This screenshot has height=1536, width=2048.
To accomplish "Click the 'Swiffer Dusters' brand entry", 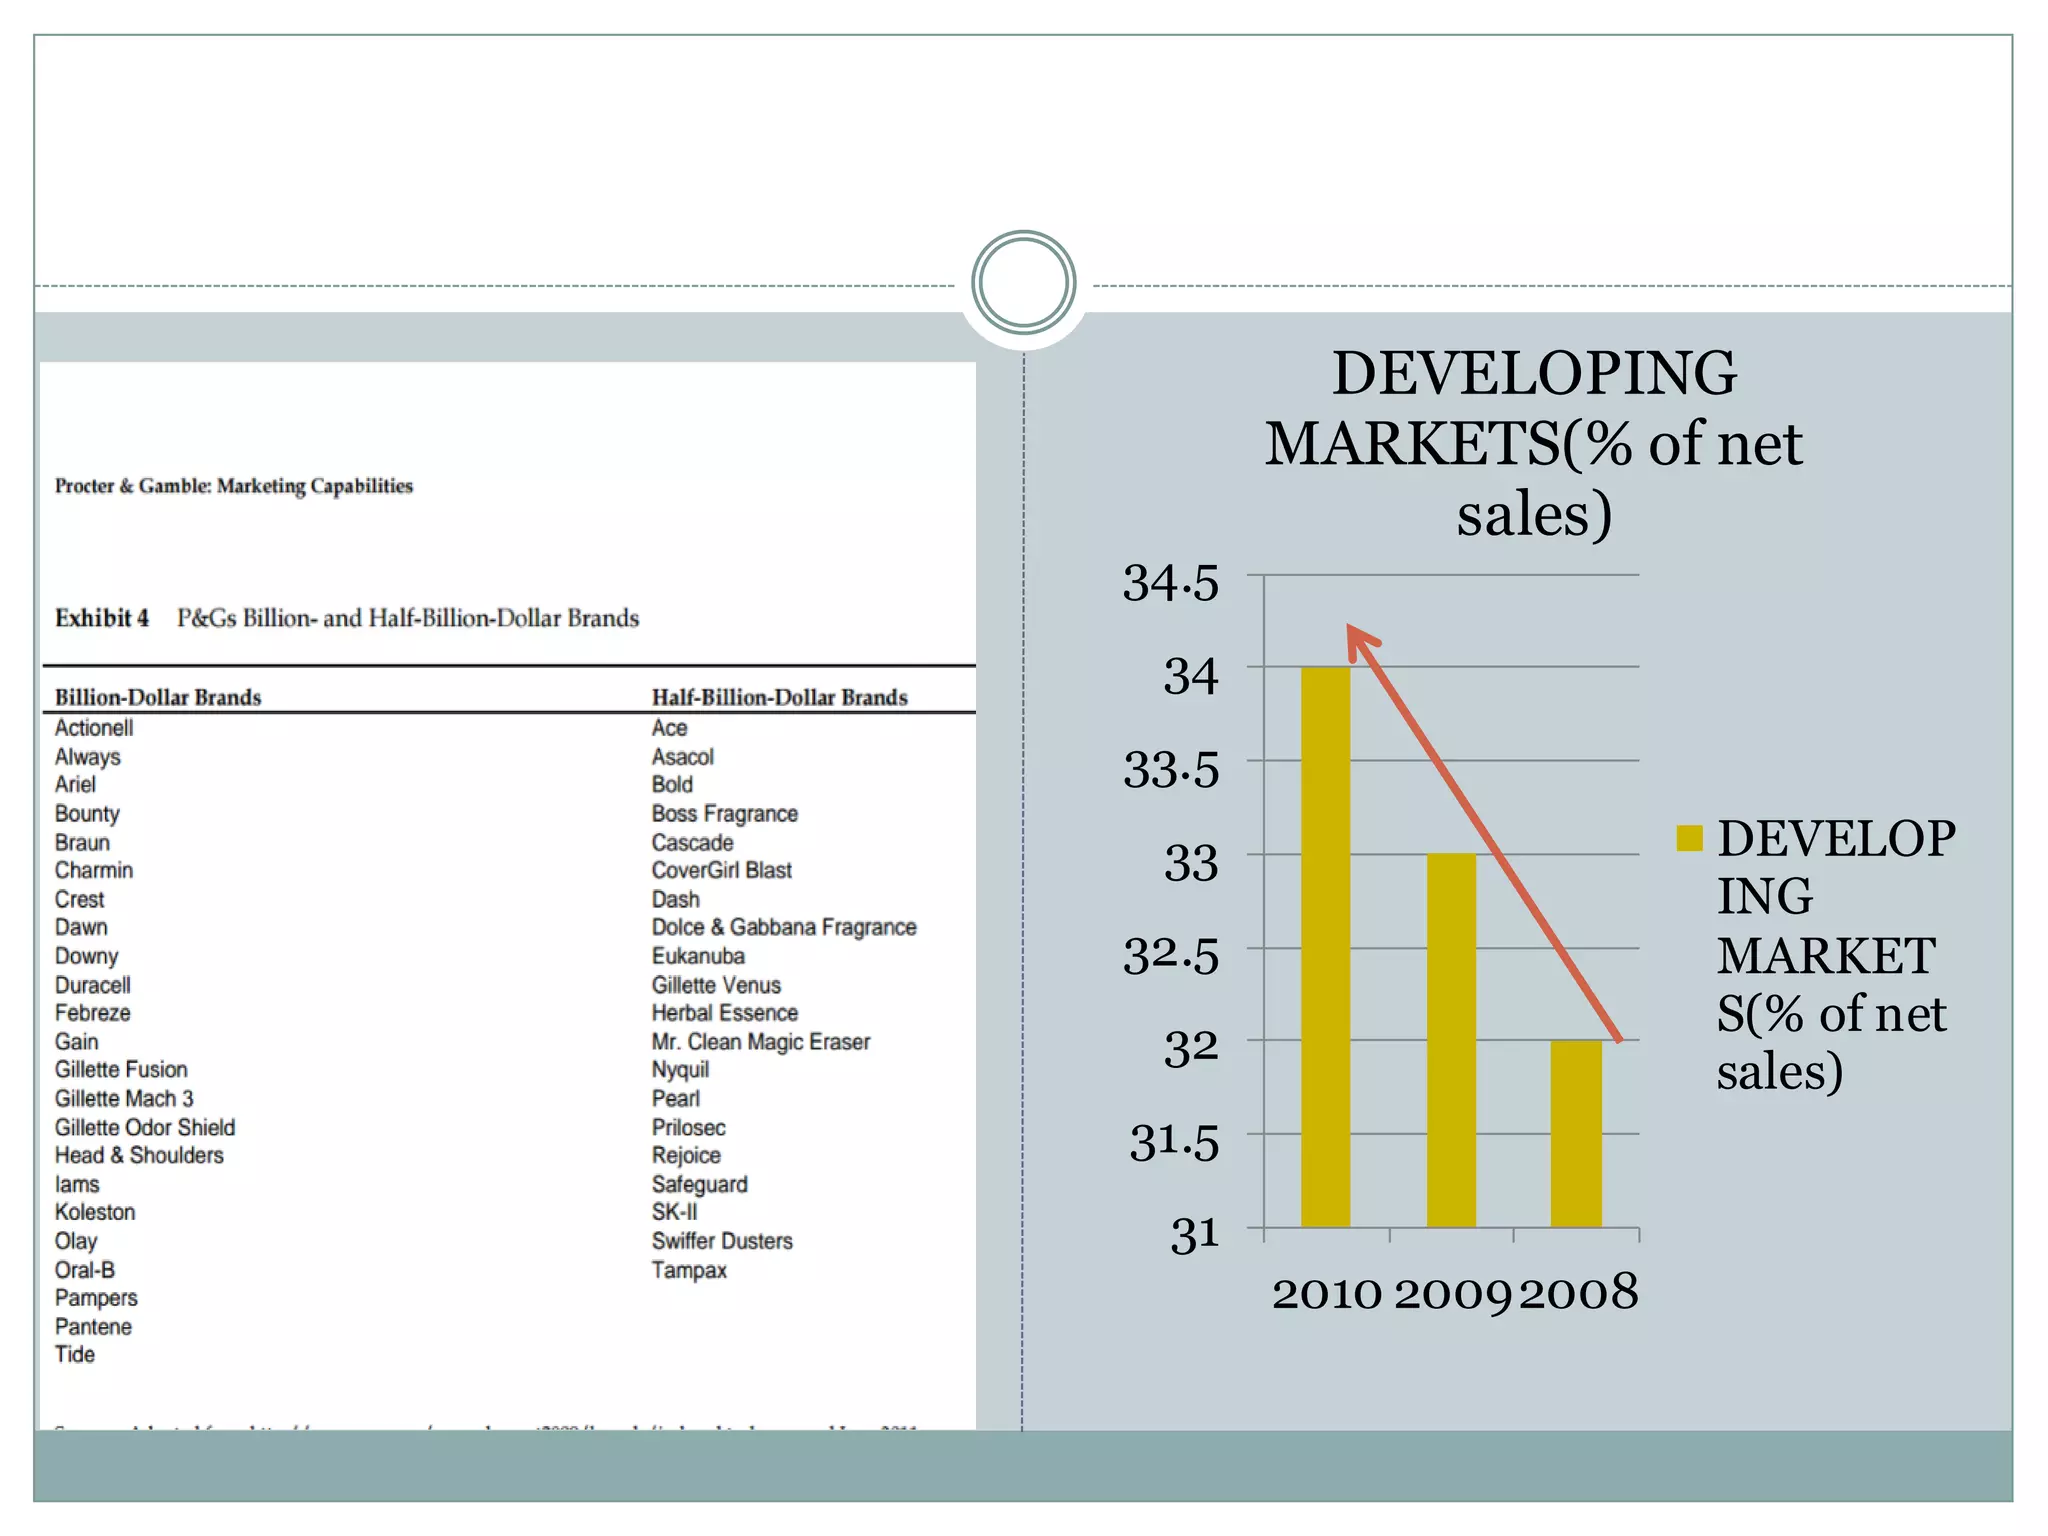I will 722,1241.
